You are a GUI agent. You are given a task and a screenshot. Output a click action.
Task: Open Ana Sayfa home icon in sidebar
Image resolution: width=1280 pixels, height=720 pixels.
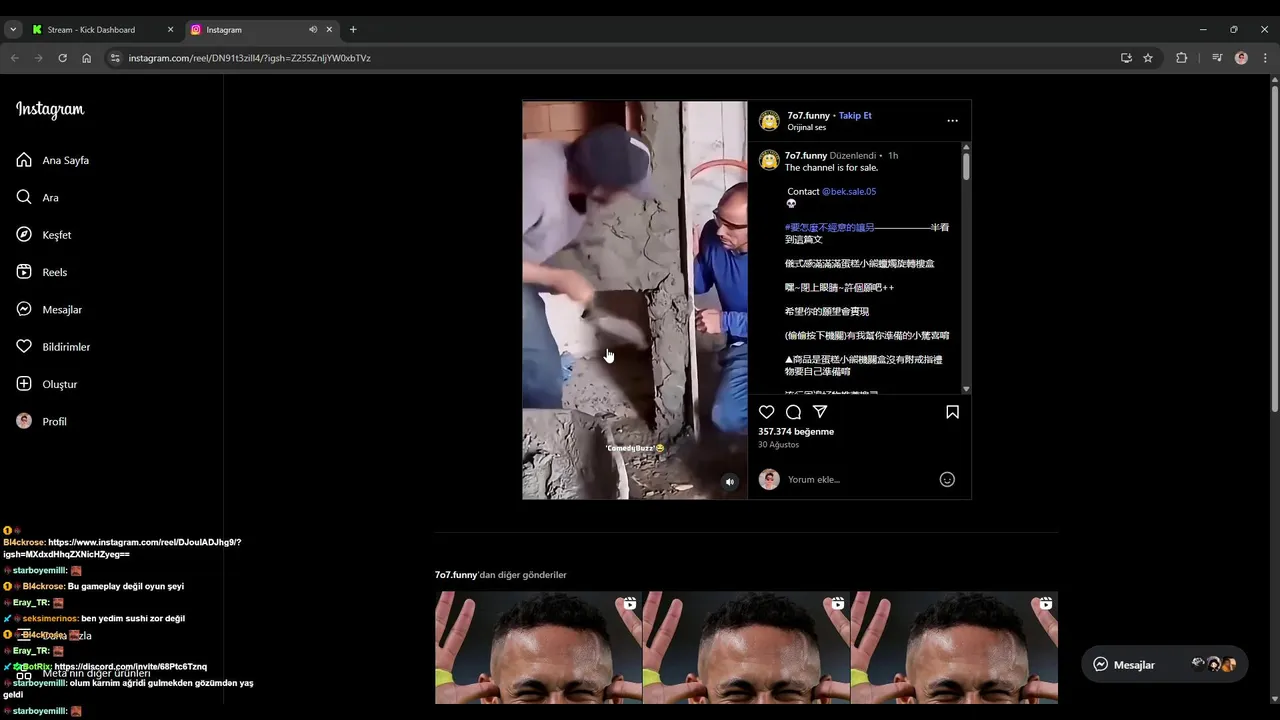click(24, 160)
